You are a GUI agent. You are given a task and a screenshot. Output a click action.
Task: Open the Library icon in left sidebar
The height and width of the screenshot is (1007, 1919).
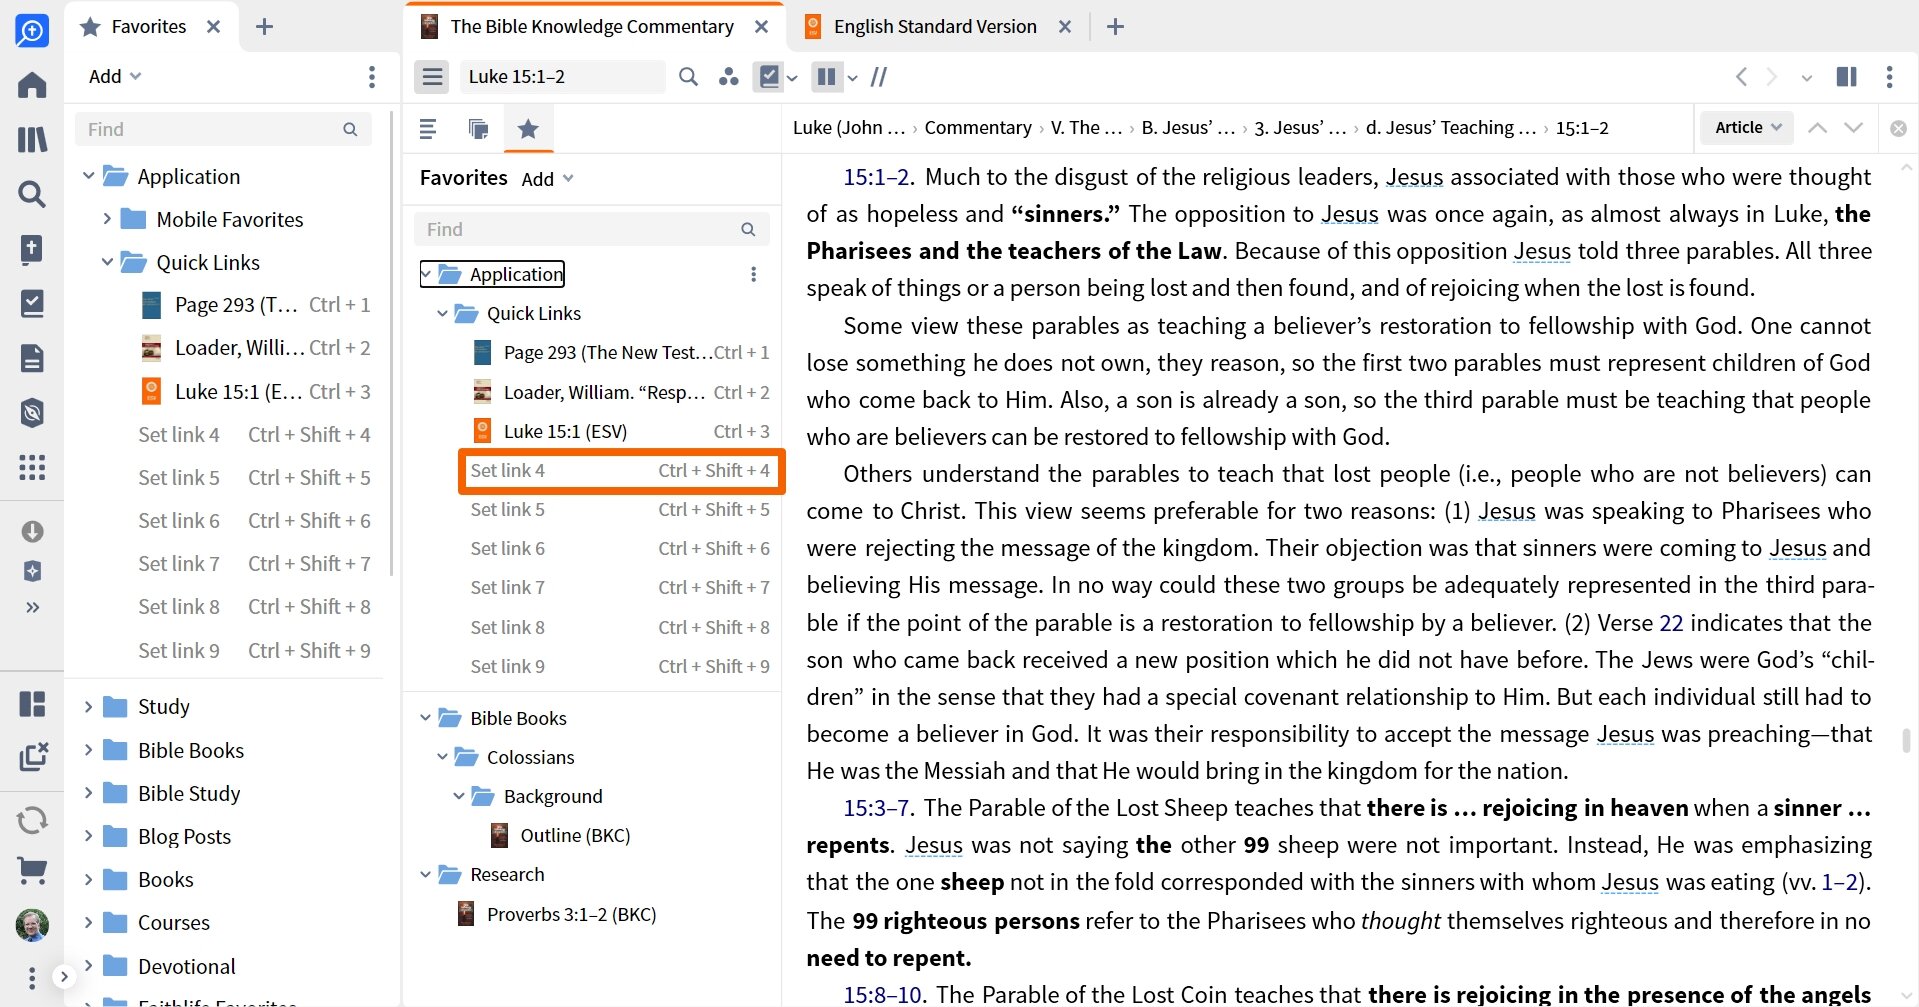pos(32,139)
